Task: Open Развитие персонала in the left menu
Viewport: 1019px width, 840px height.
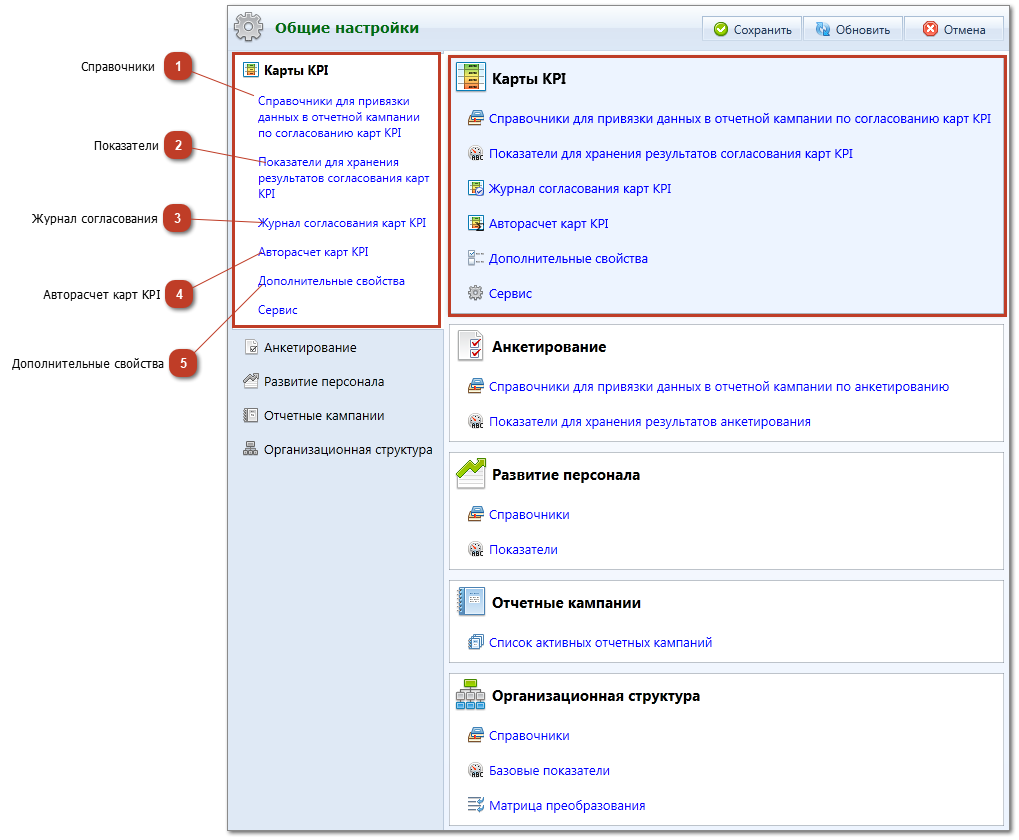Action: click(324, 381)
